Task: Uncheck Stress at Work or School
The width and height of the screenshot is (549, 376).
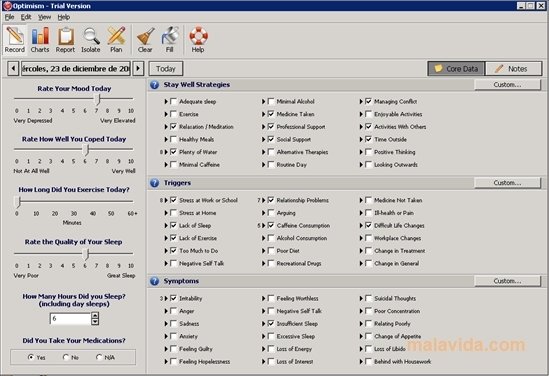Action: (173, 200)
